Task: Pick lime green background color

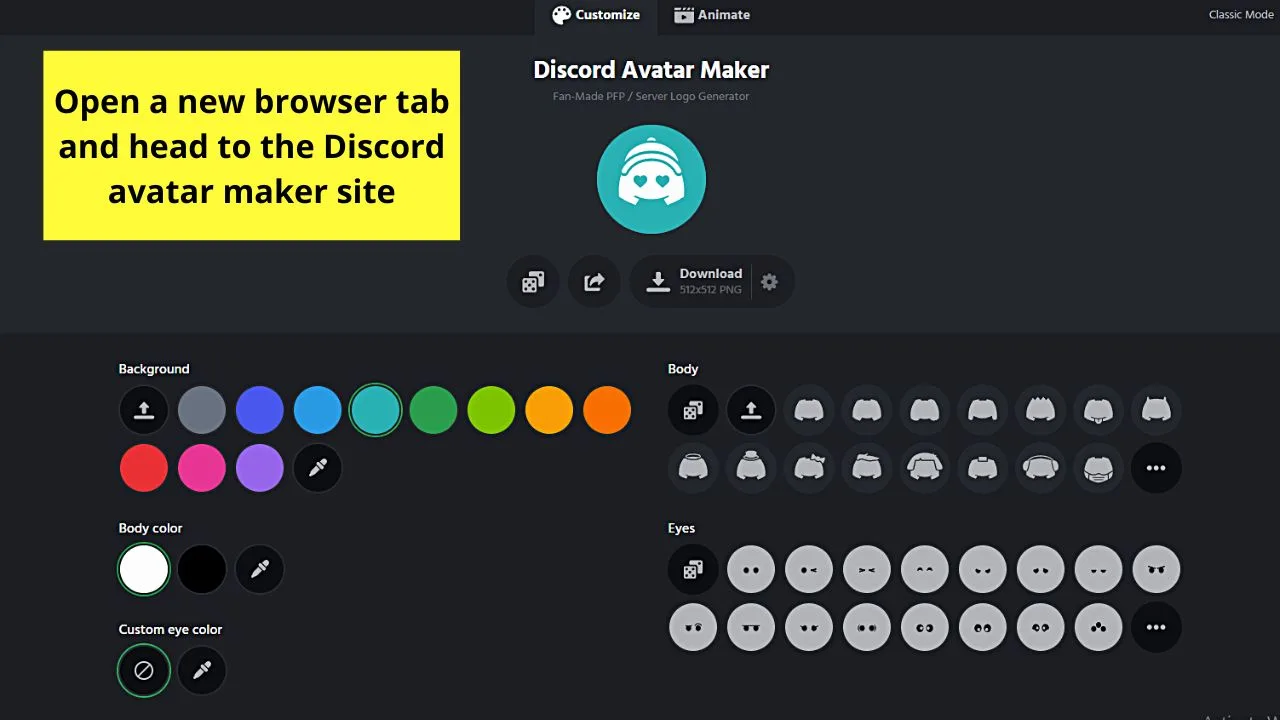Action: pyautogui.click(x=492, y=410)
